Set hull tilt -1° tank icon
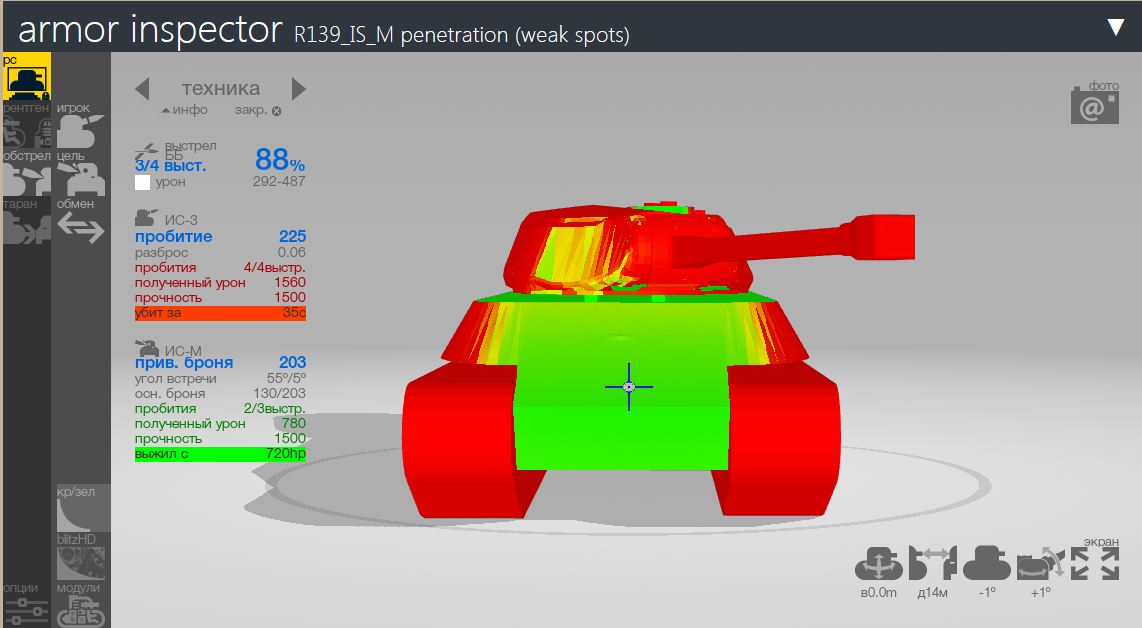 [x=987, y=564]
